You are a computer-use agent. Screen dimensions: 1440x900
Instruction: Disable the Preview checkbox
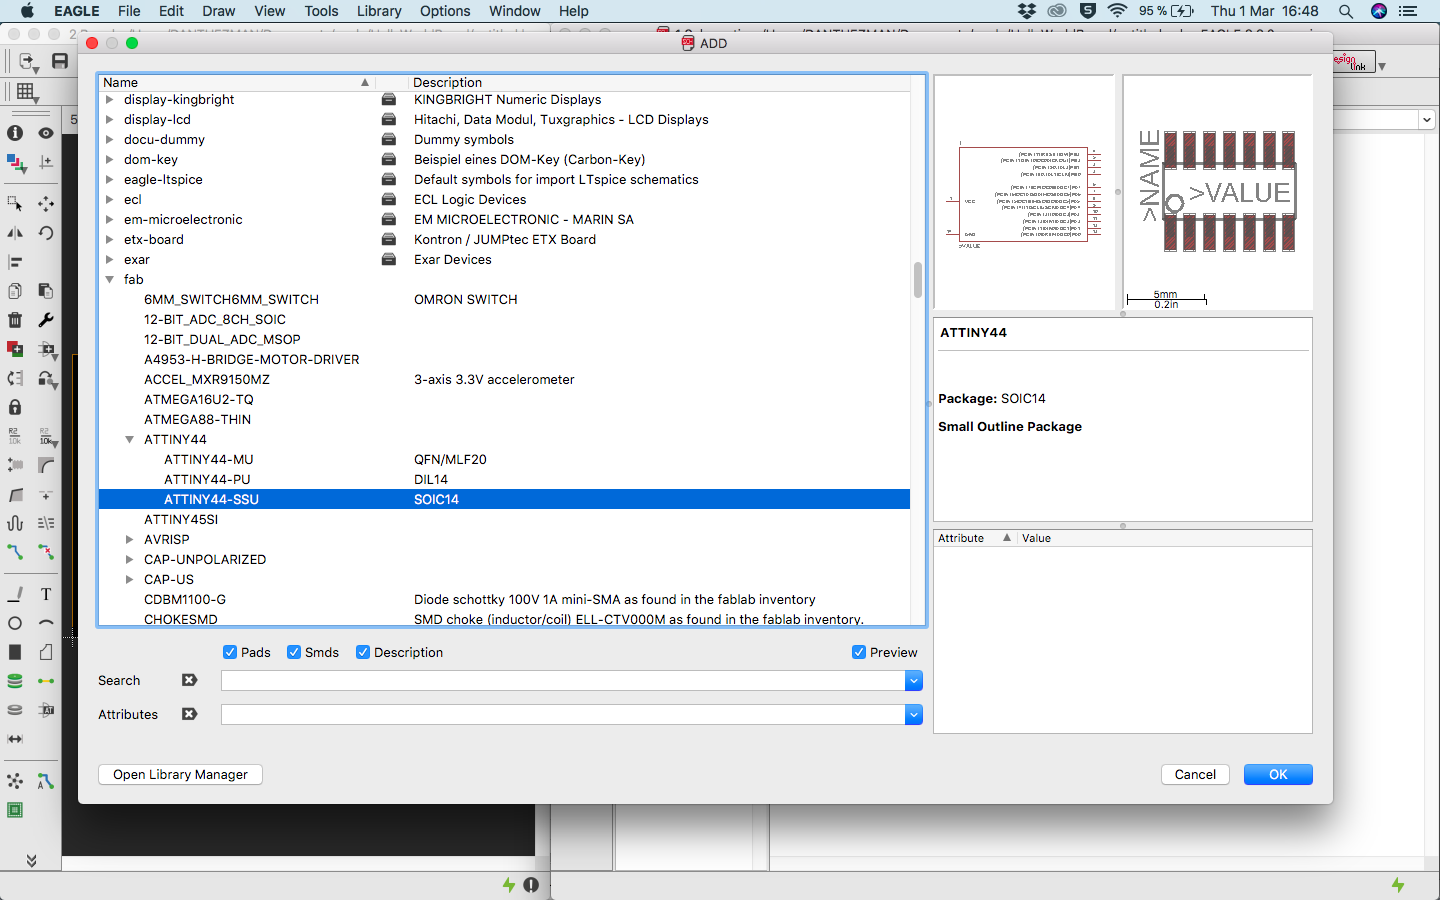[859, 652]
